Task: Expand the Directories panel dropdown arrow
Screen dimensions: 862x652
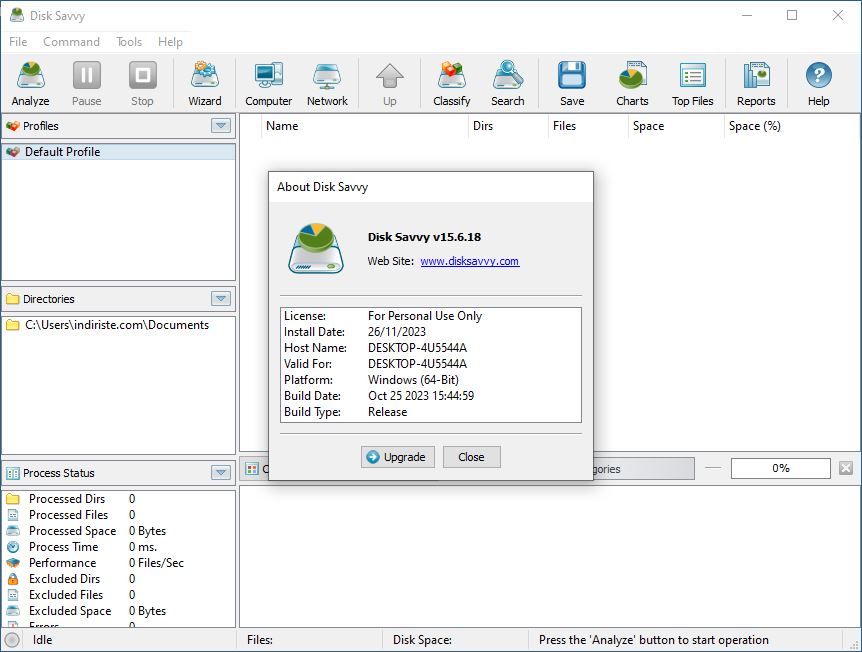Action: point(220,299)
